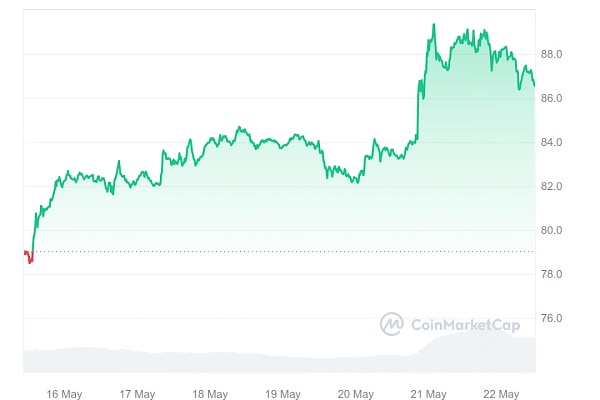Screen dimensions: 600x400
Task: Click the highest peak of the price line
Action: coord(433,25)
